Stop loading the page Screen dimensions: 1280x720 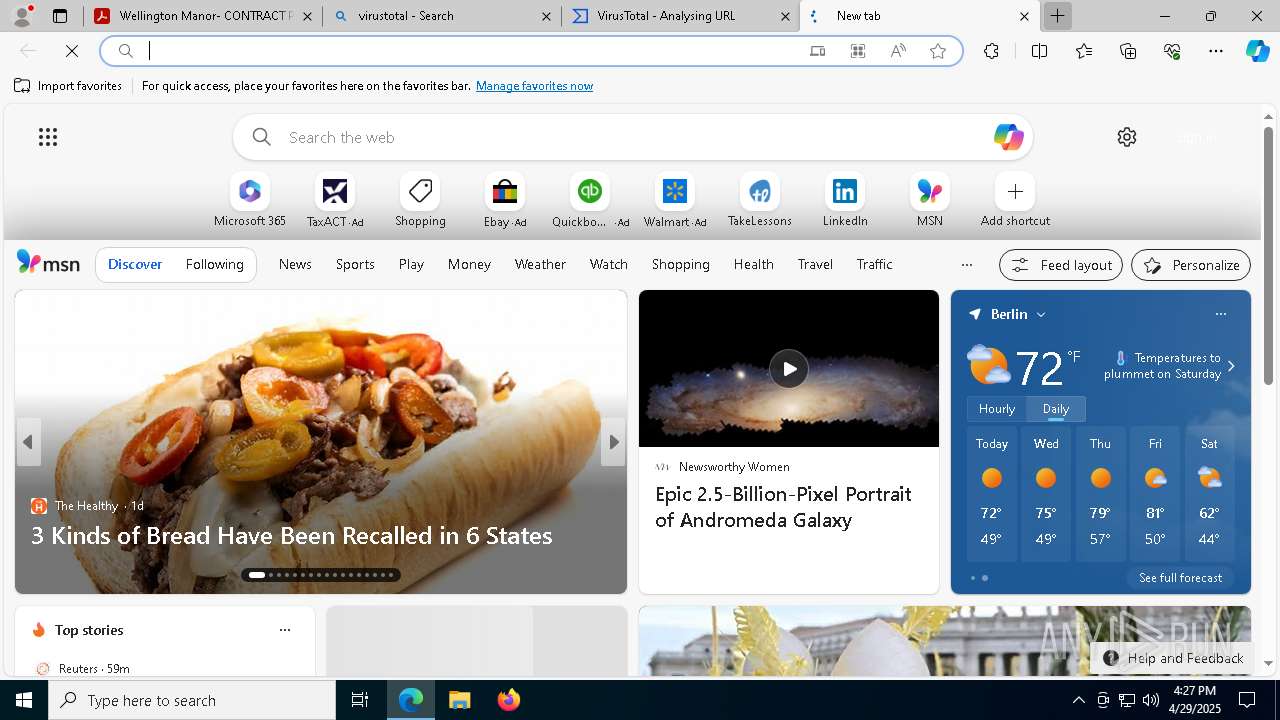[x=72, y=51]
